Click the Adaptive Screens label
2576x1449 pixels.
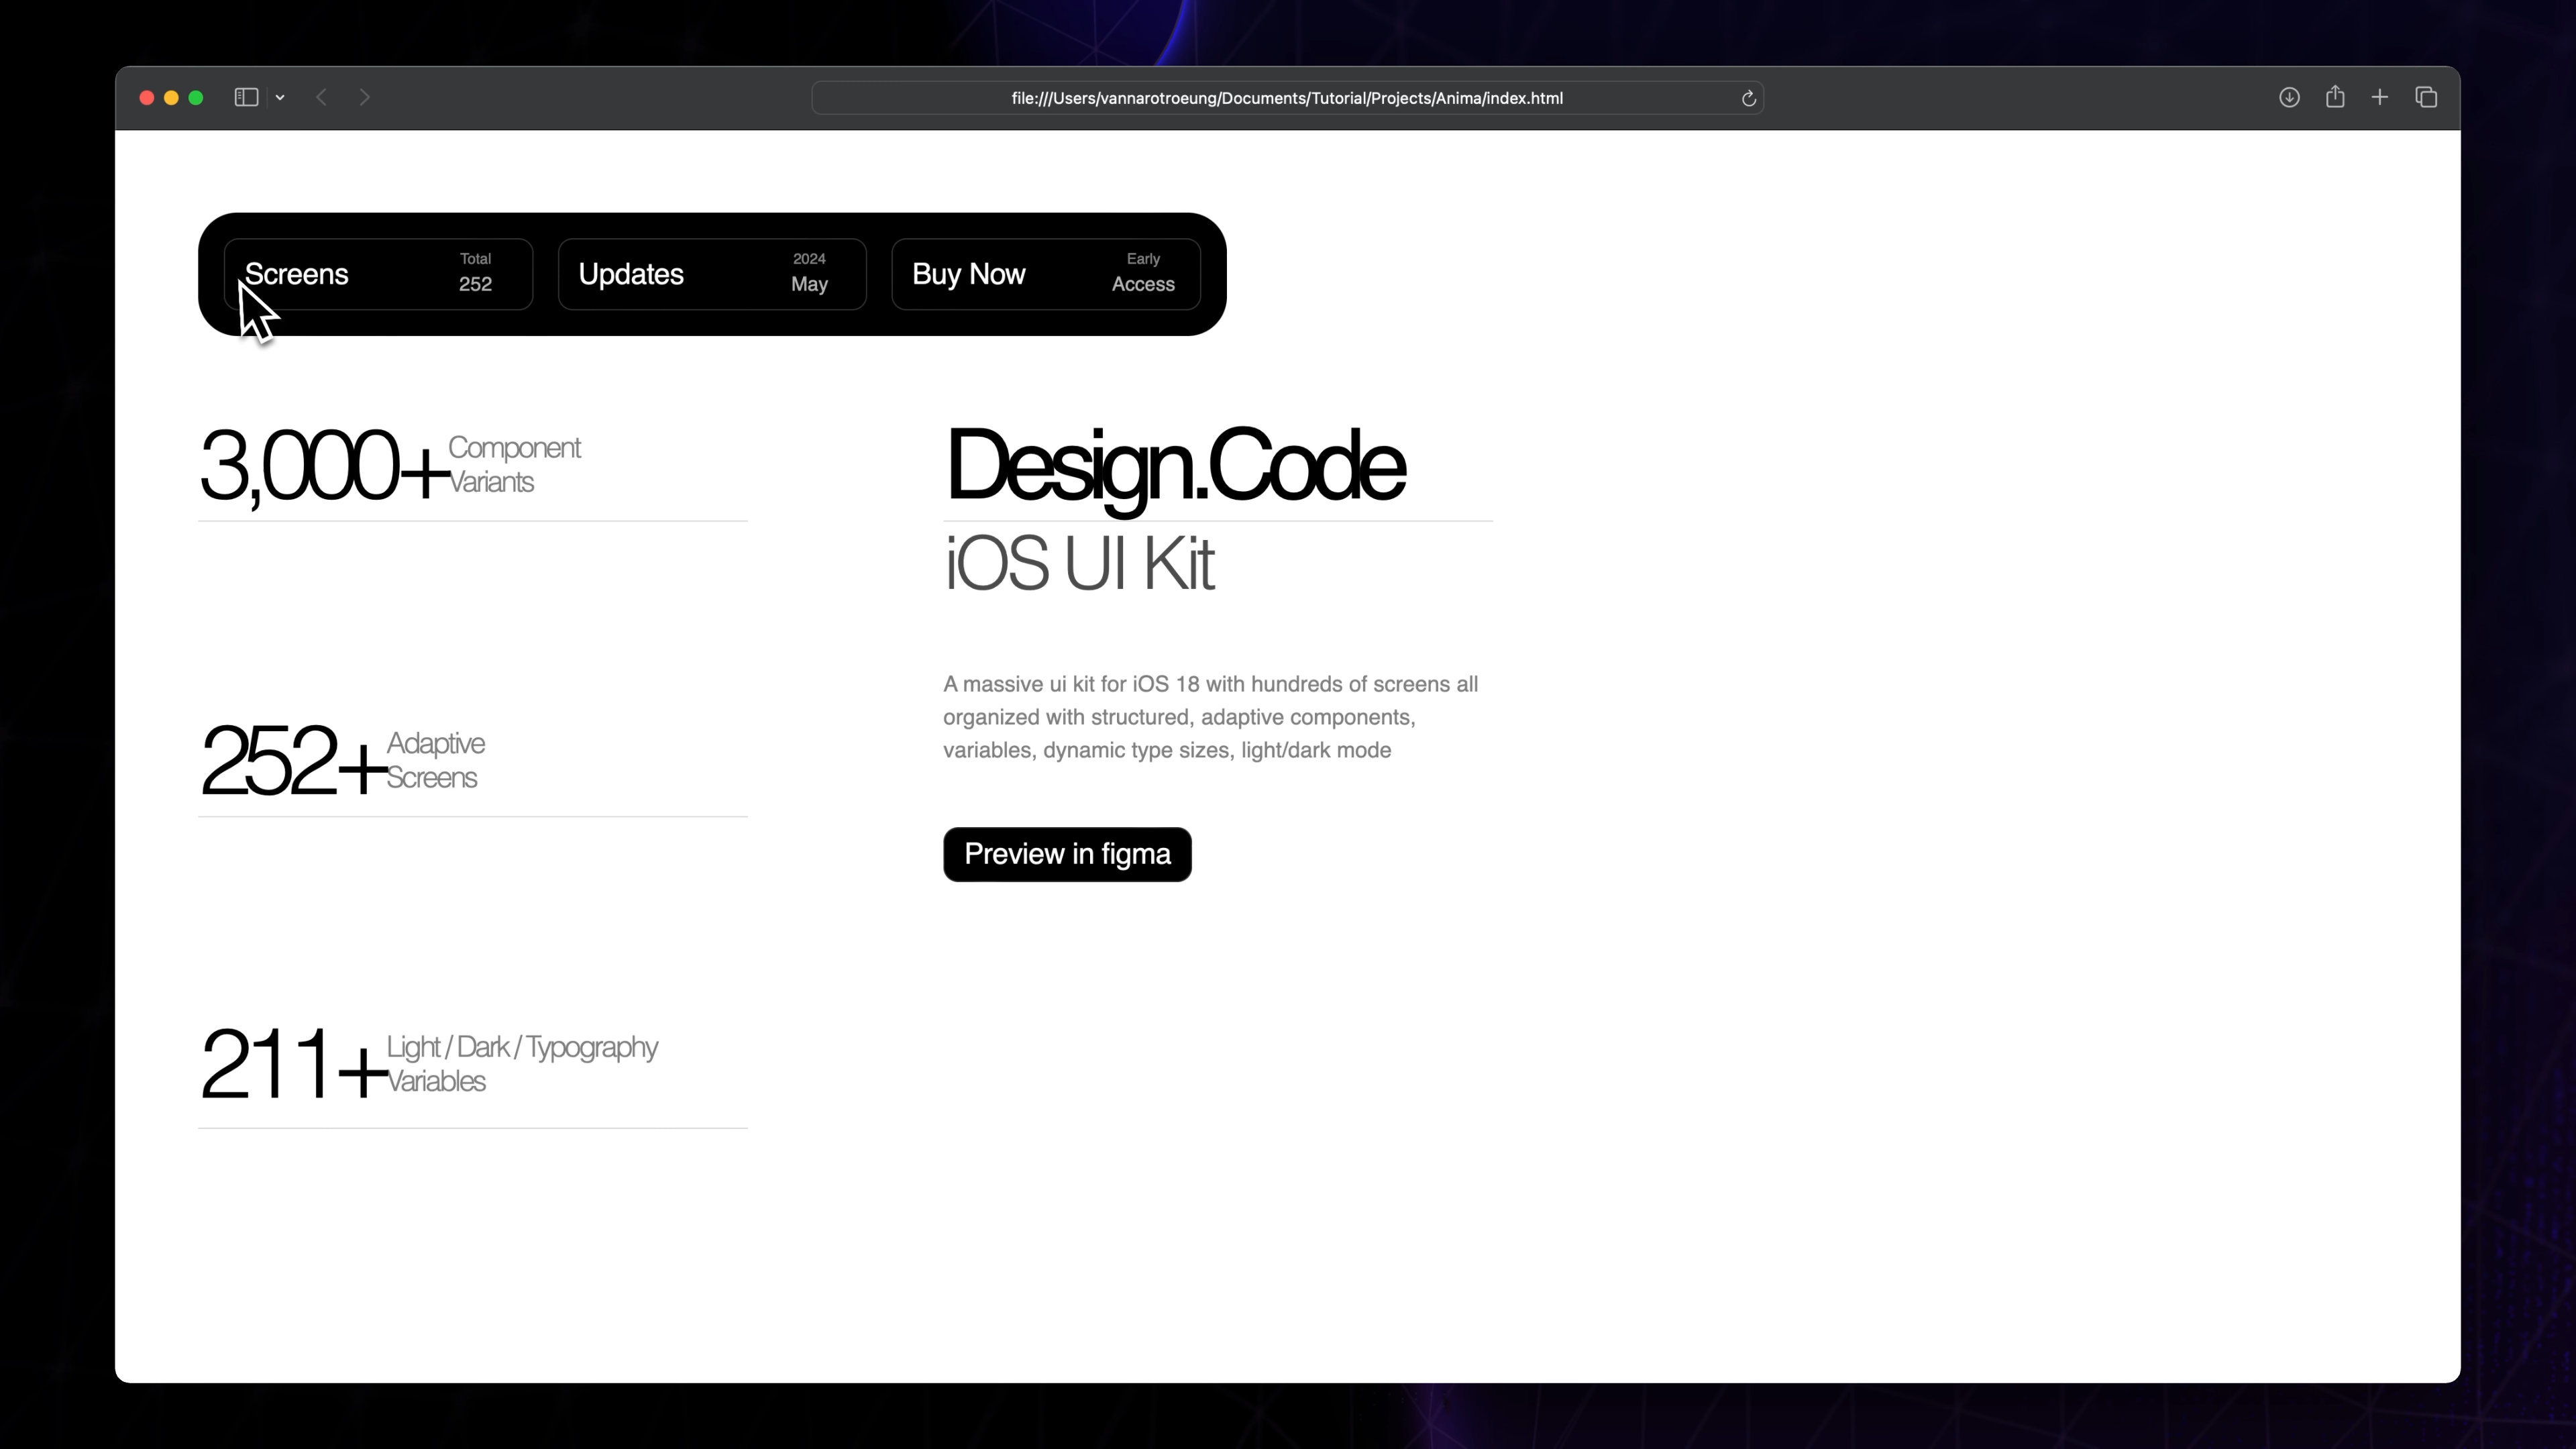[435, 760]
